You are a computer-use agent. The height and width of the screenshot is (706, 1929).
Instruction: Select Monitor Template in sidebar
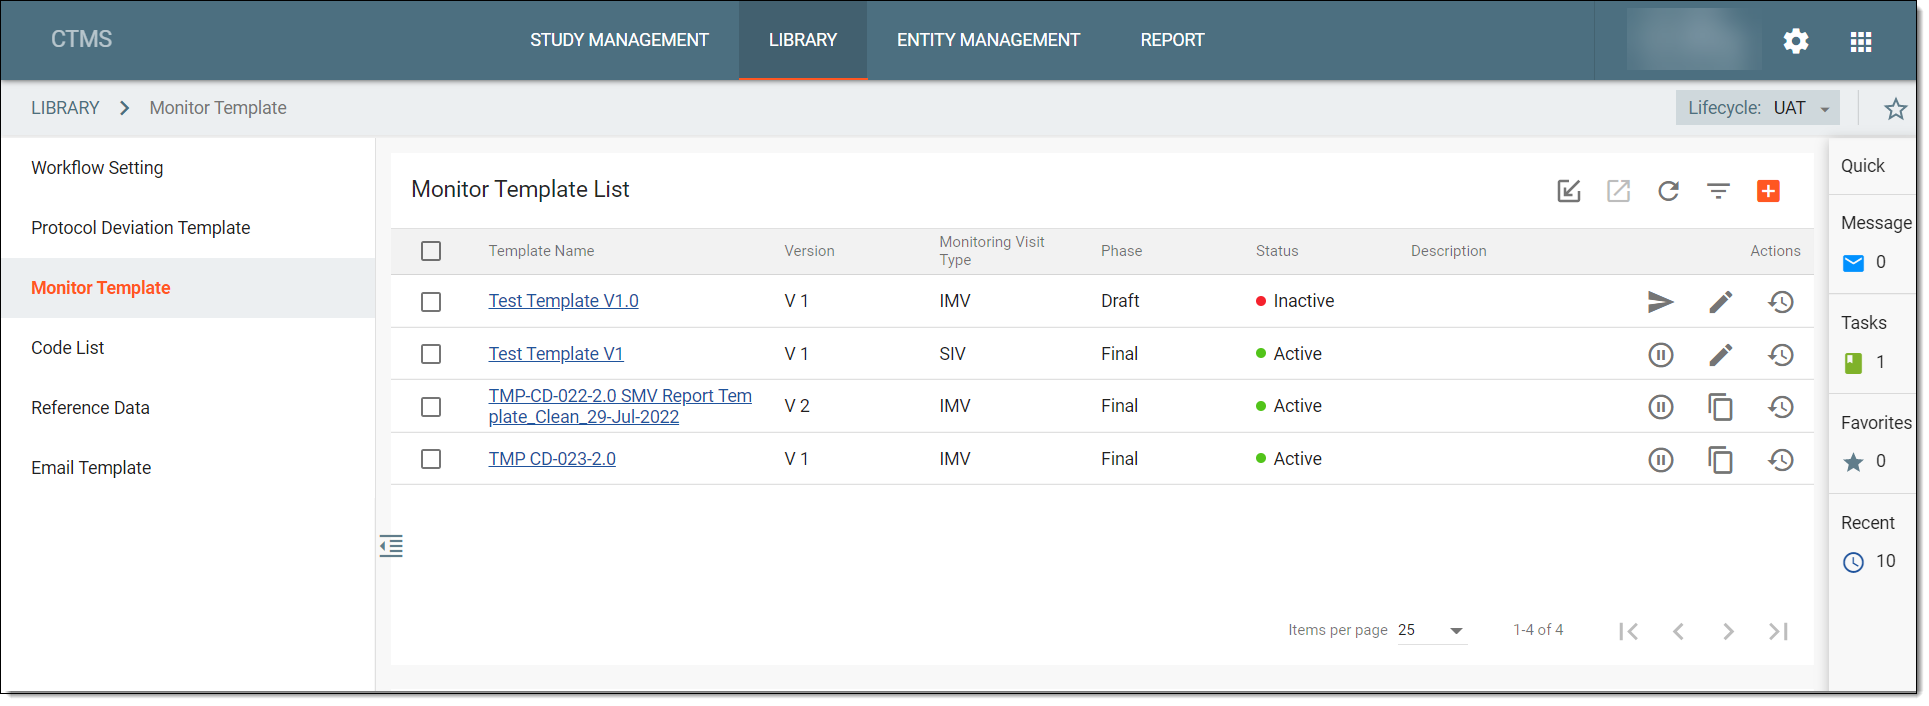pyautogui.click(x=188, y=288)
